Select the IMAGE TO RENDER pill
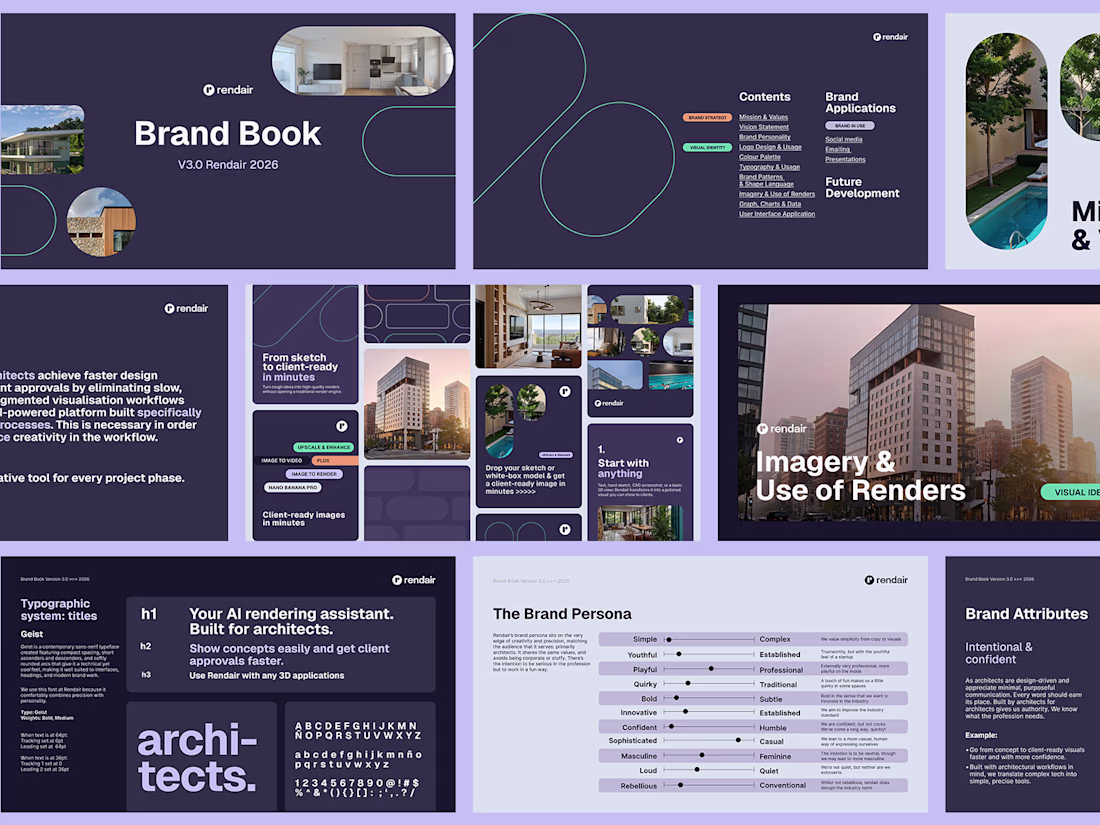The width and height of the screenshot is (1100, 825). click(x=314, y=474)
